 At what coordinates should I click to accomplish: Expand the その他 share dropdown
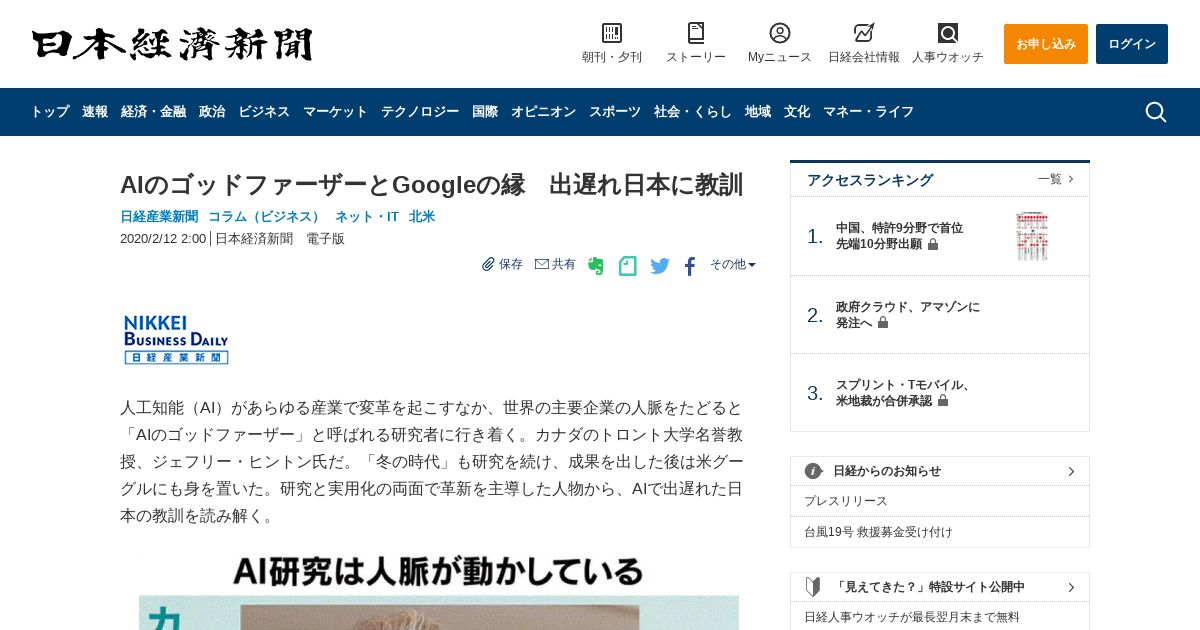(x=733, y=264)
